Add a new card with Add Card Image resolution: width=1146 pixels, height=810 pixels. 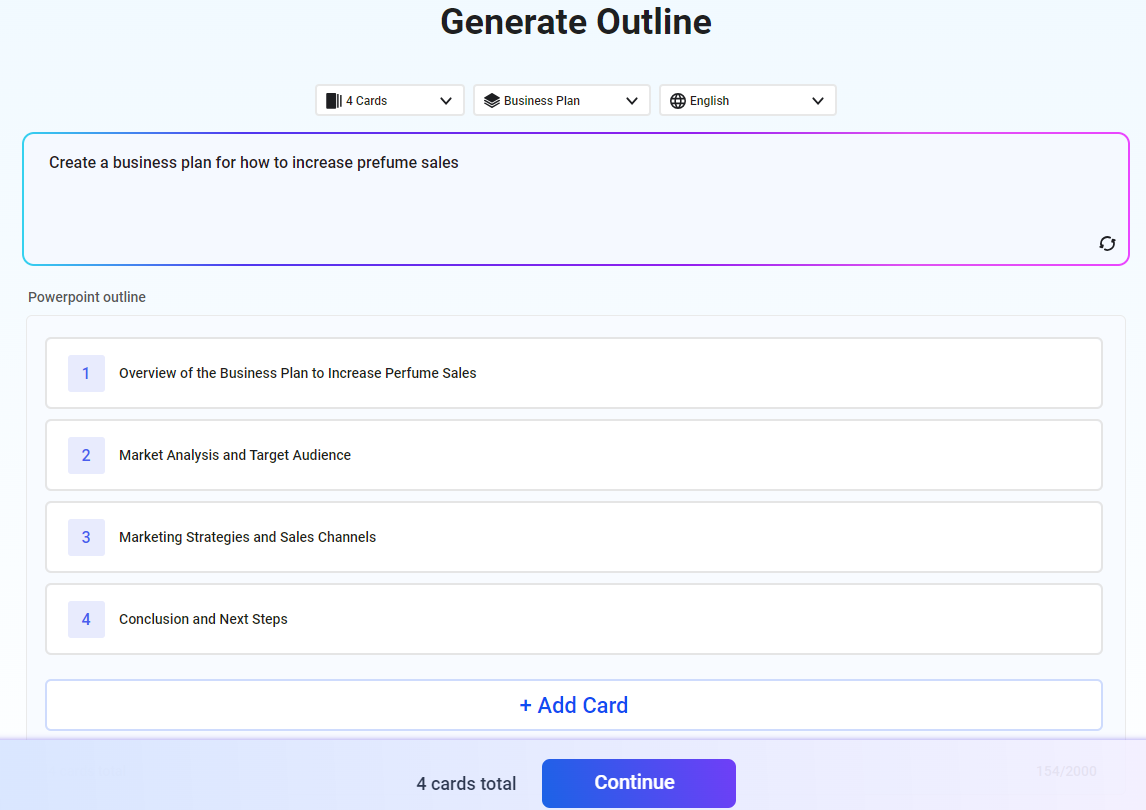click(574, 705)
